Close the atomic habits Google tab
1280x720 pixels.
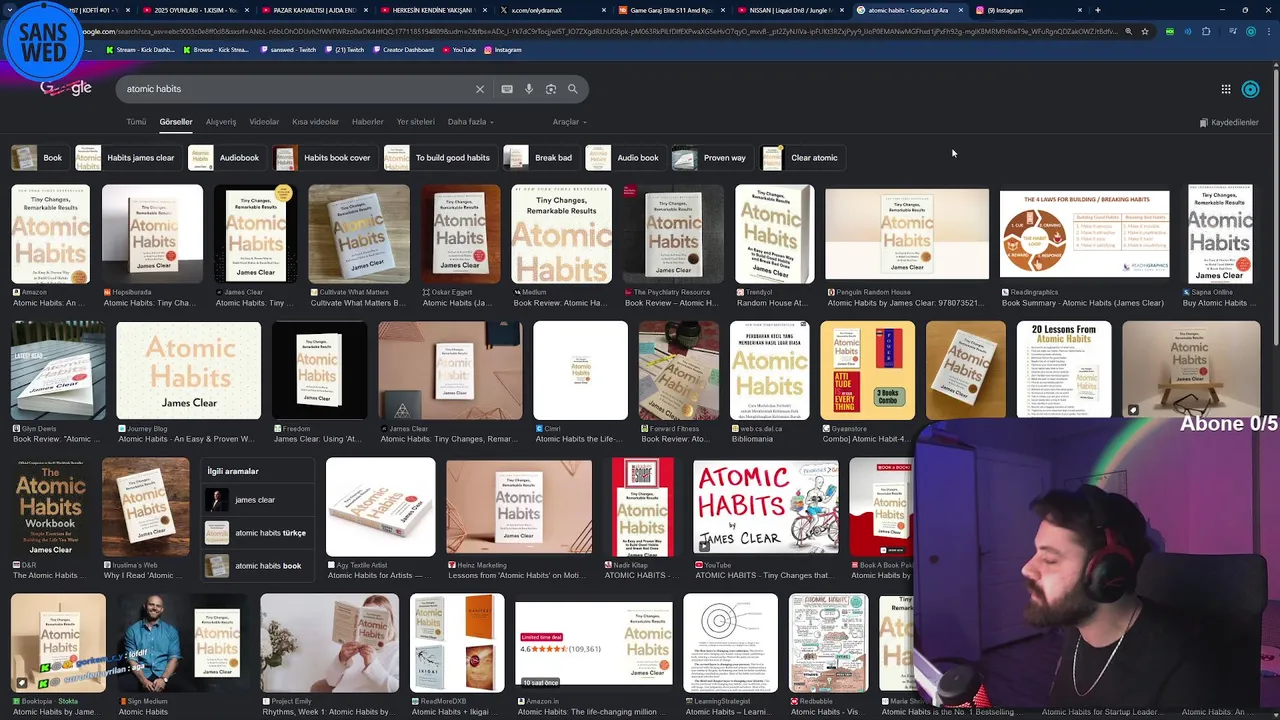tap(961, 10)
